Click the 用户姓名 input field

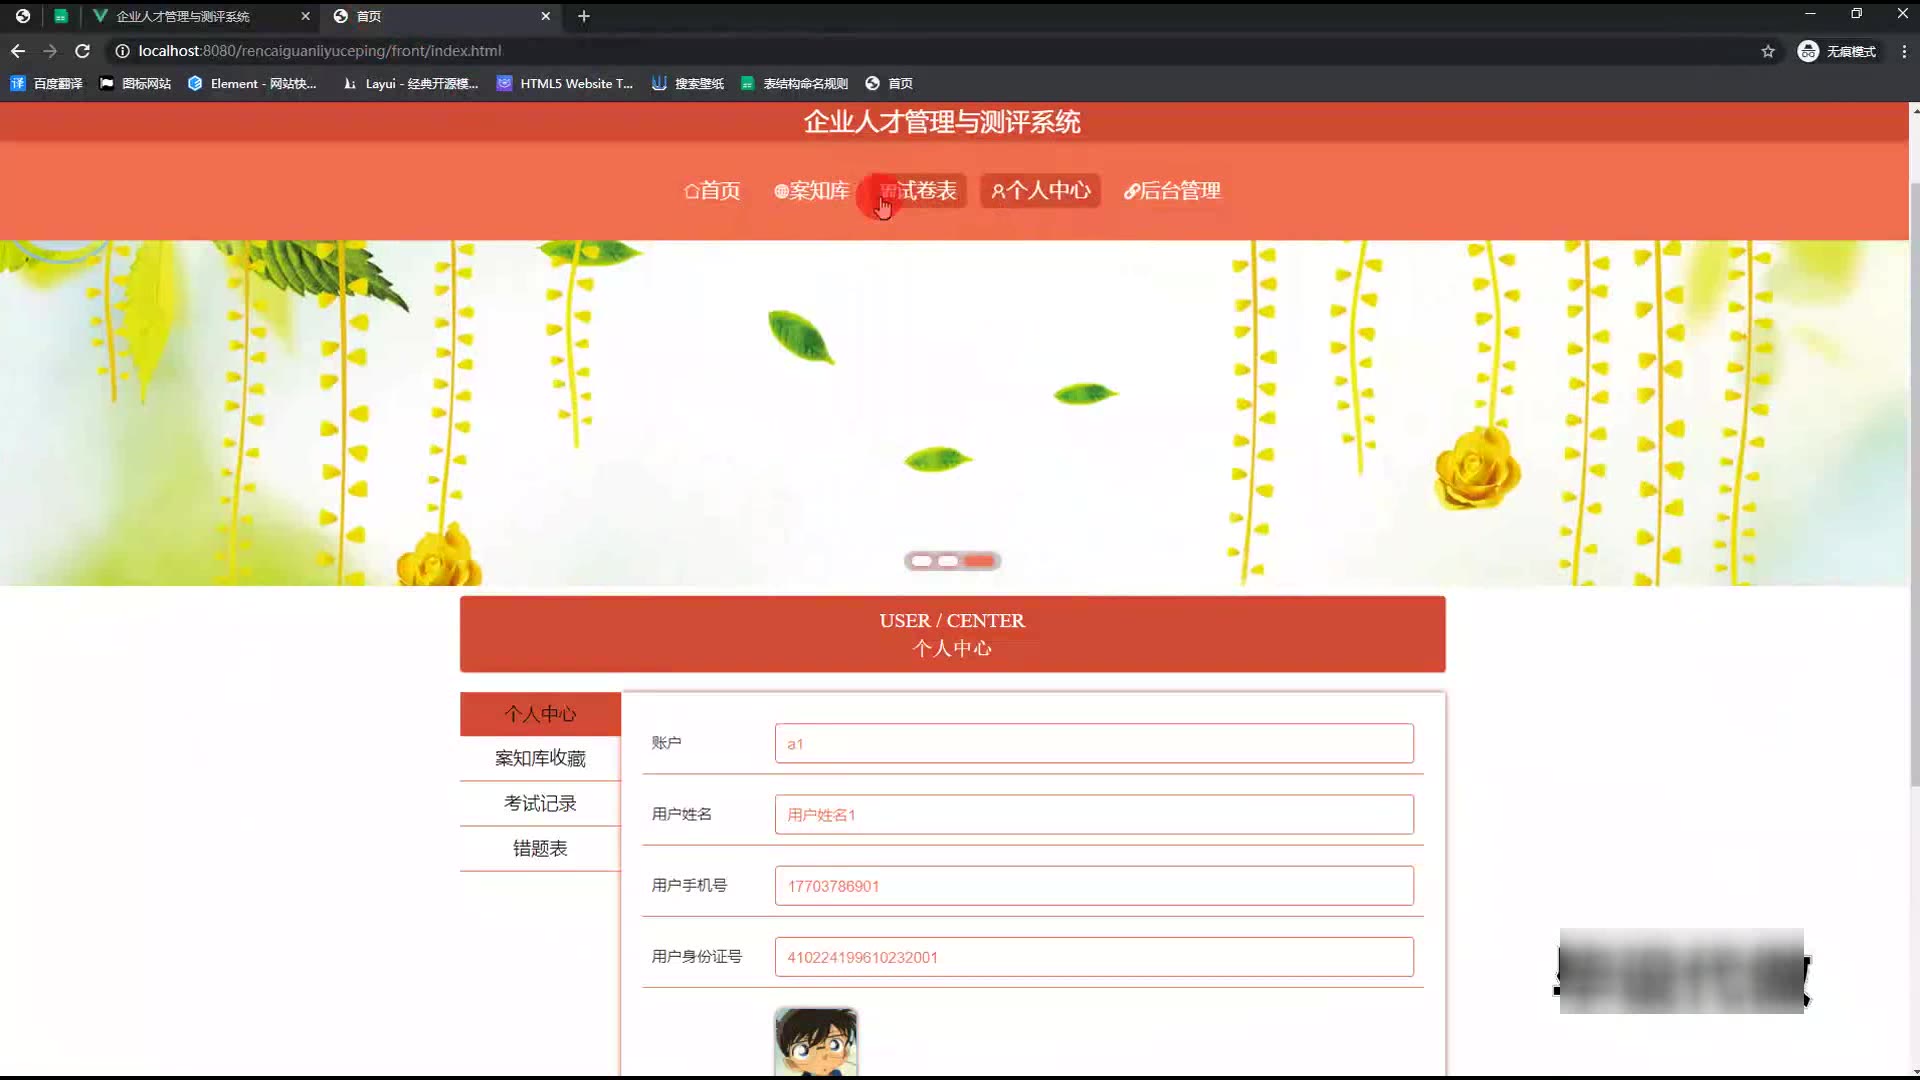point(1094,815)
